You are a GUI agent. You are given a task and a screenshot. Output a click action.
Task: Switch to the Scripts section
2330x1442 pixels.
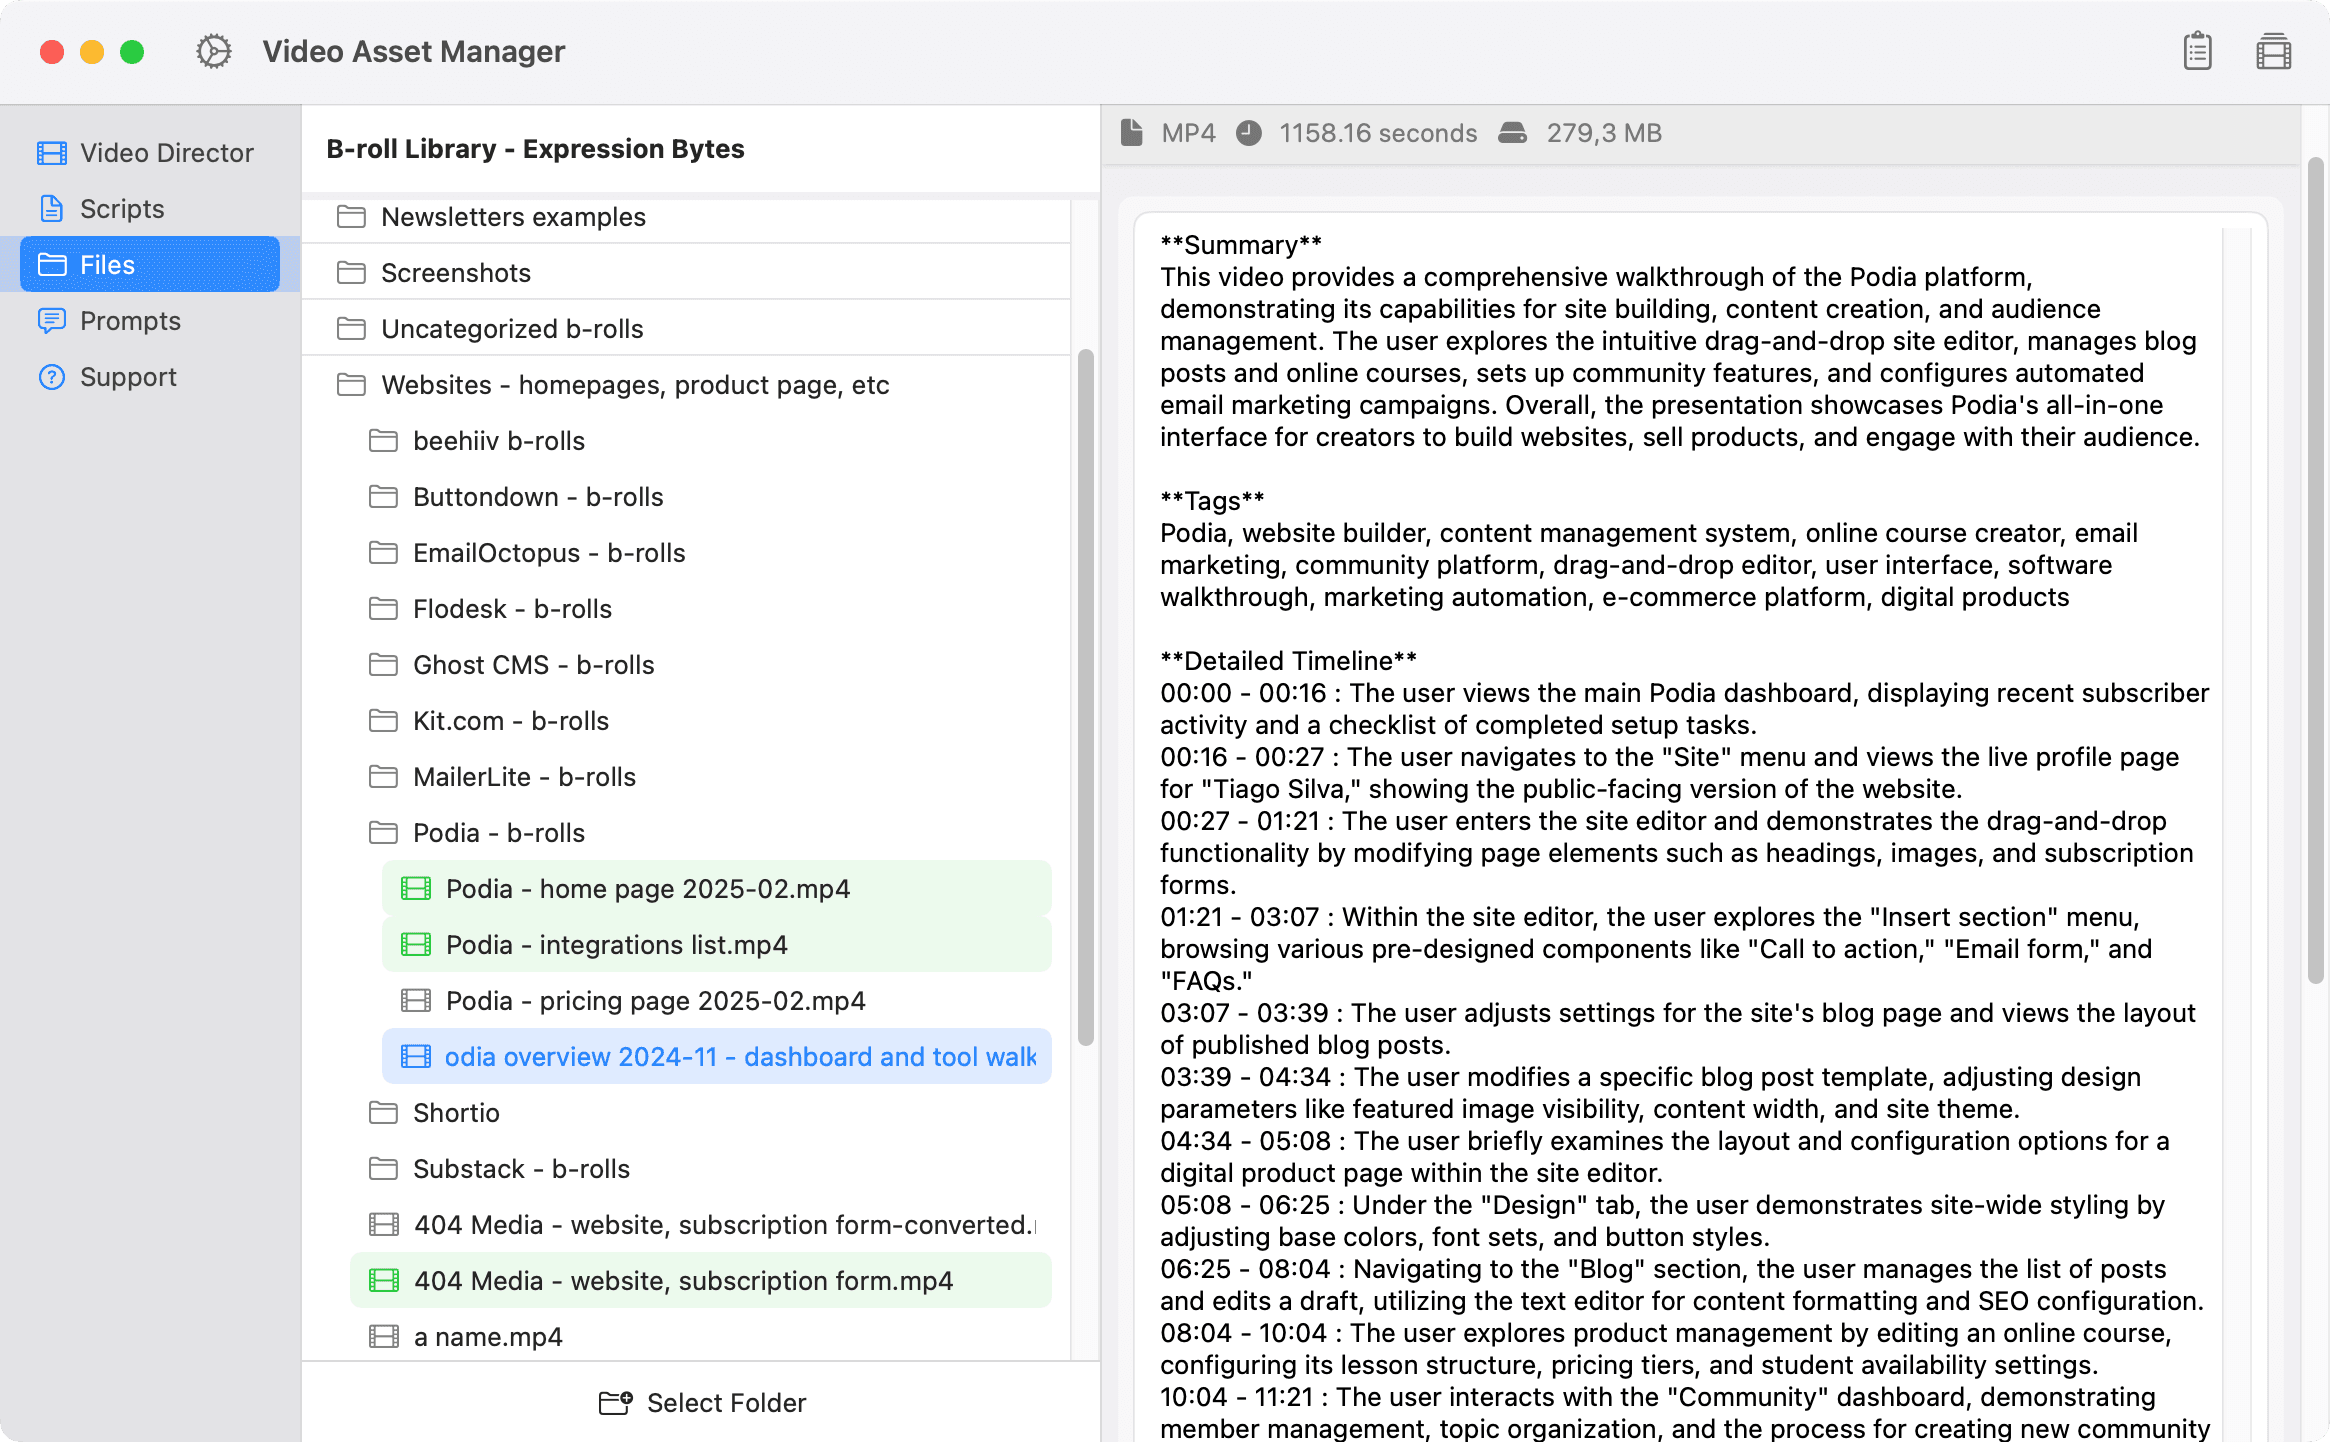122,208
